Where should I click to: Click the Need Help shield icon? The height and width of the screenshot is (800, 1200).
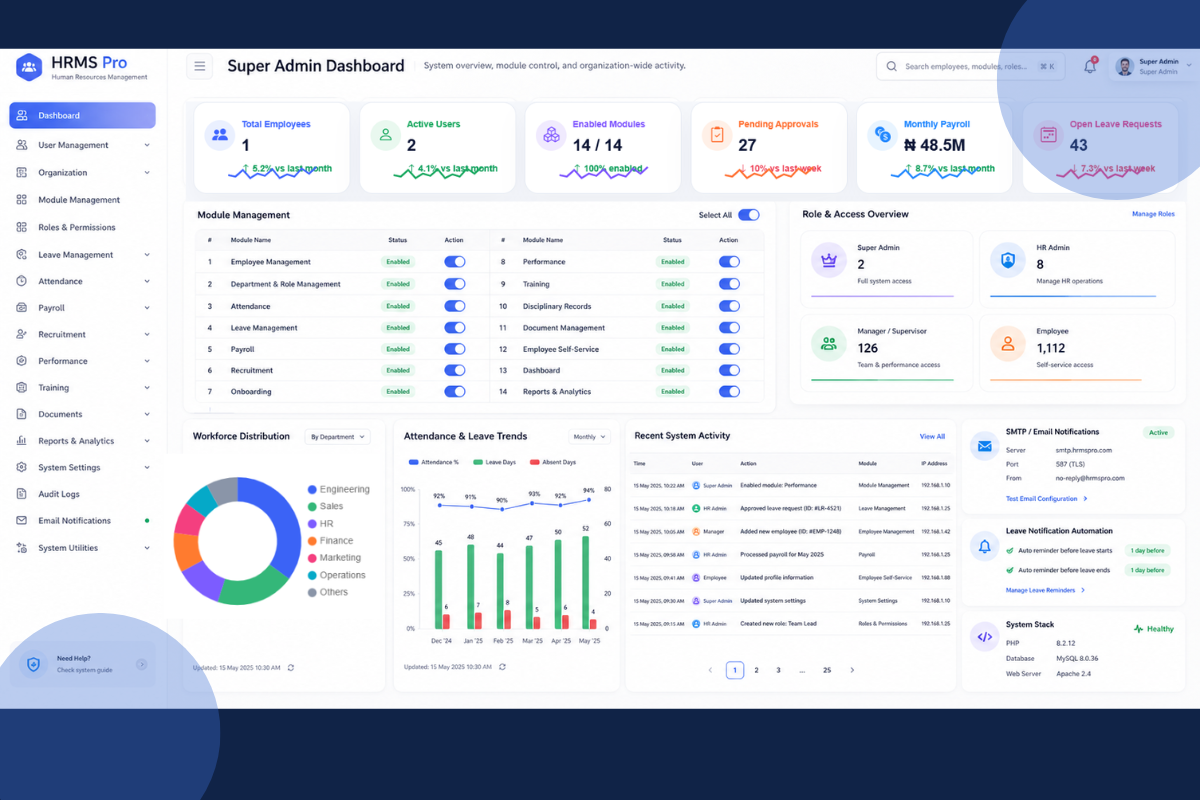tap(33, 664)
